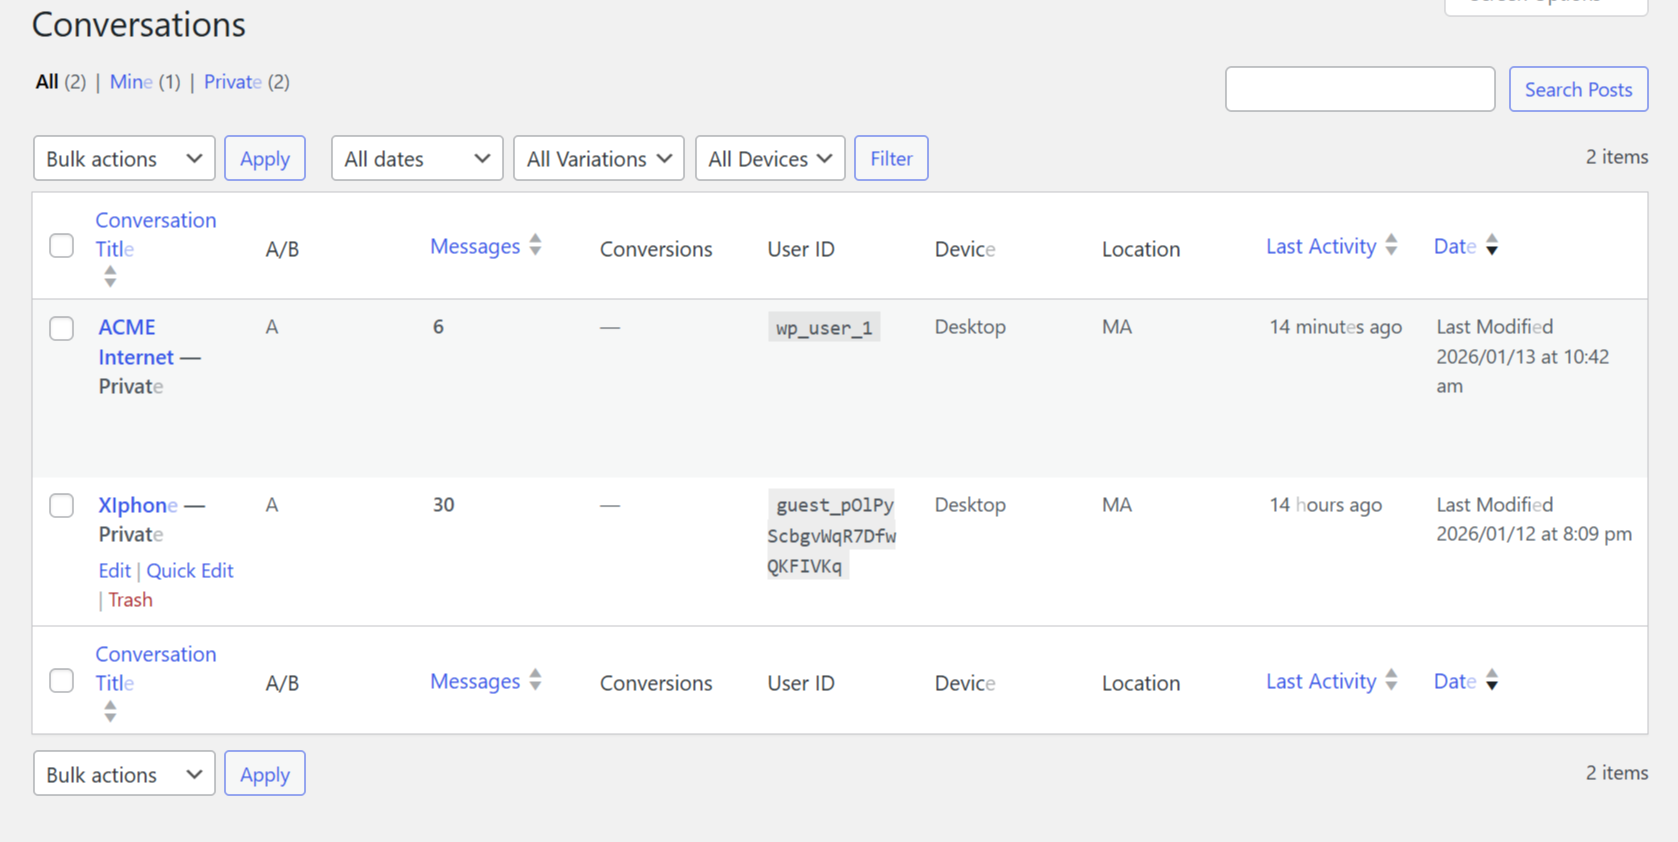The image size is (1678, 842).
Task: Click Date sort arrow in top header
Action: tap(1491, 245)
